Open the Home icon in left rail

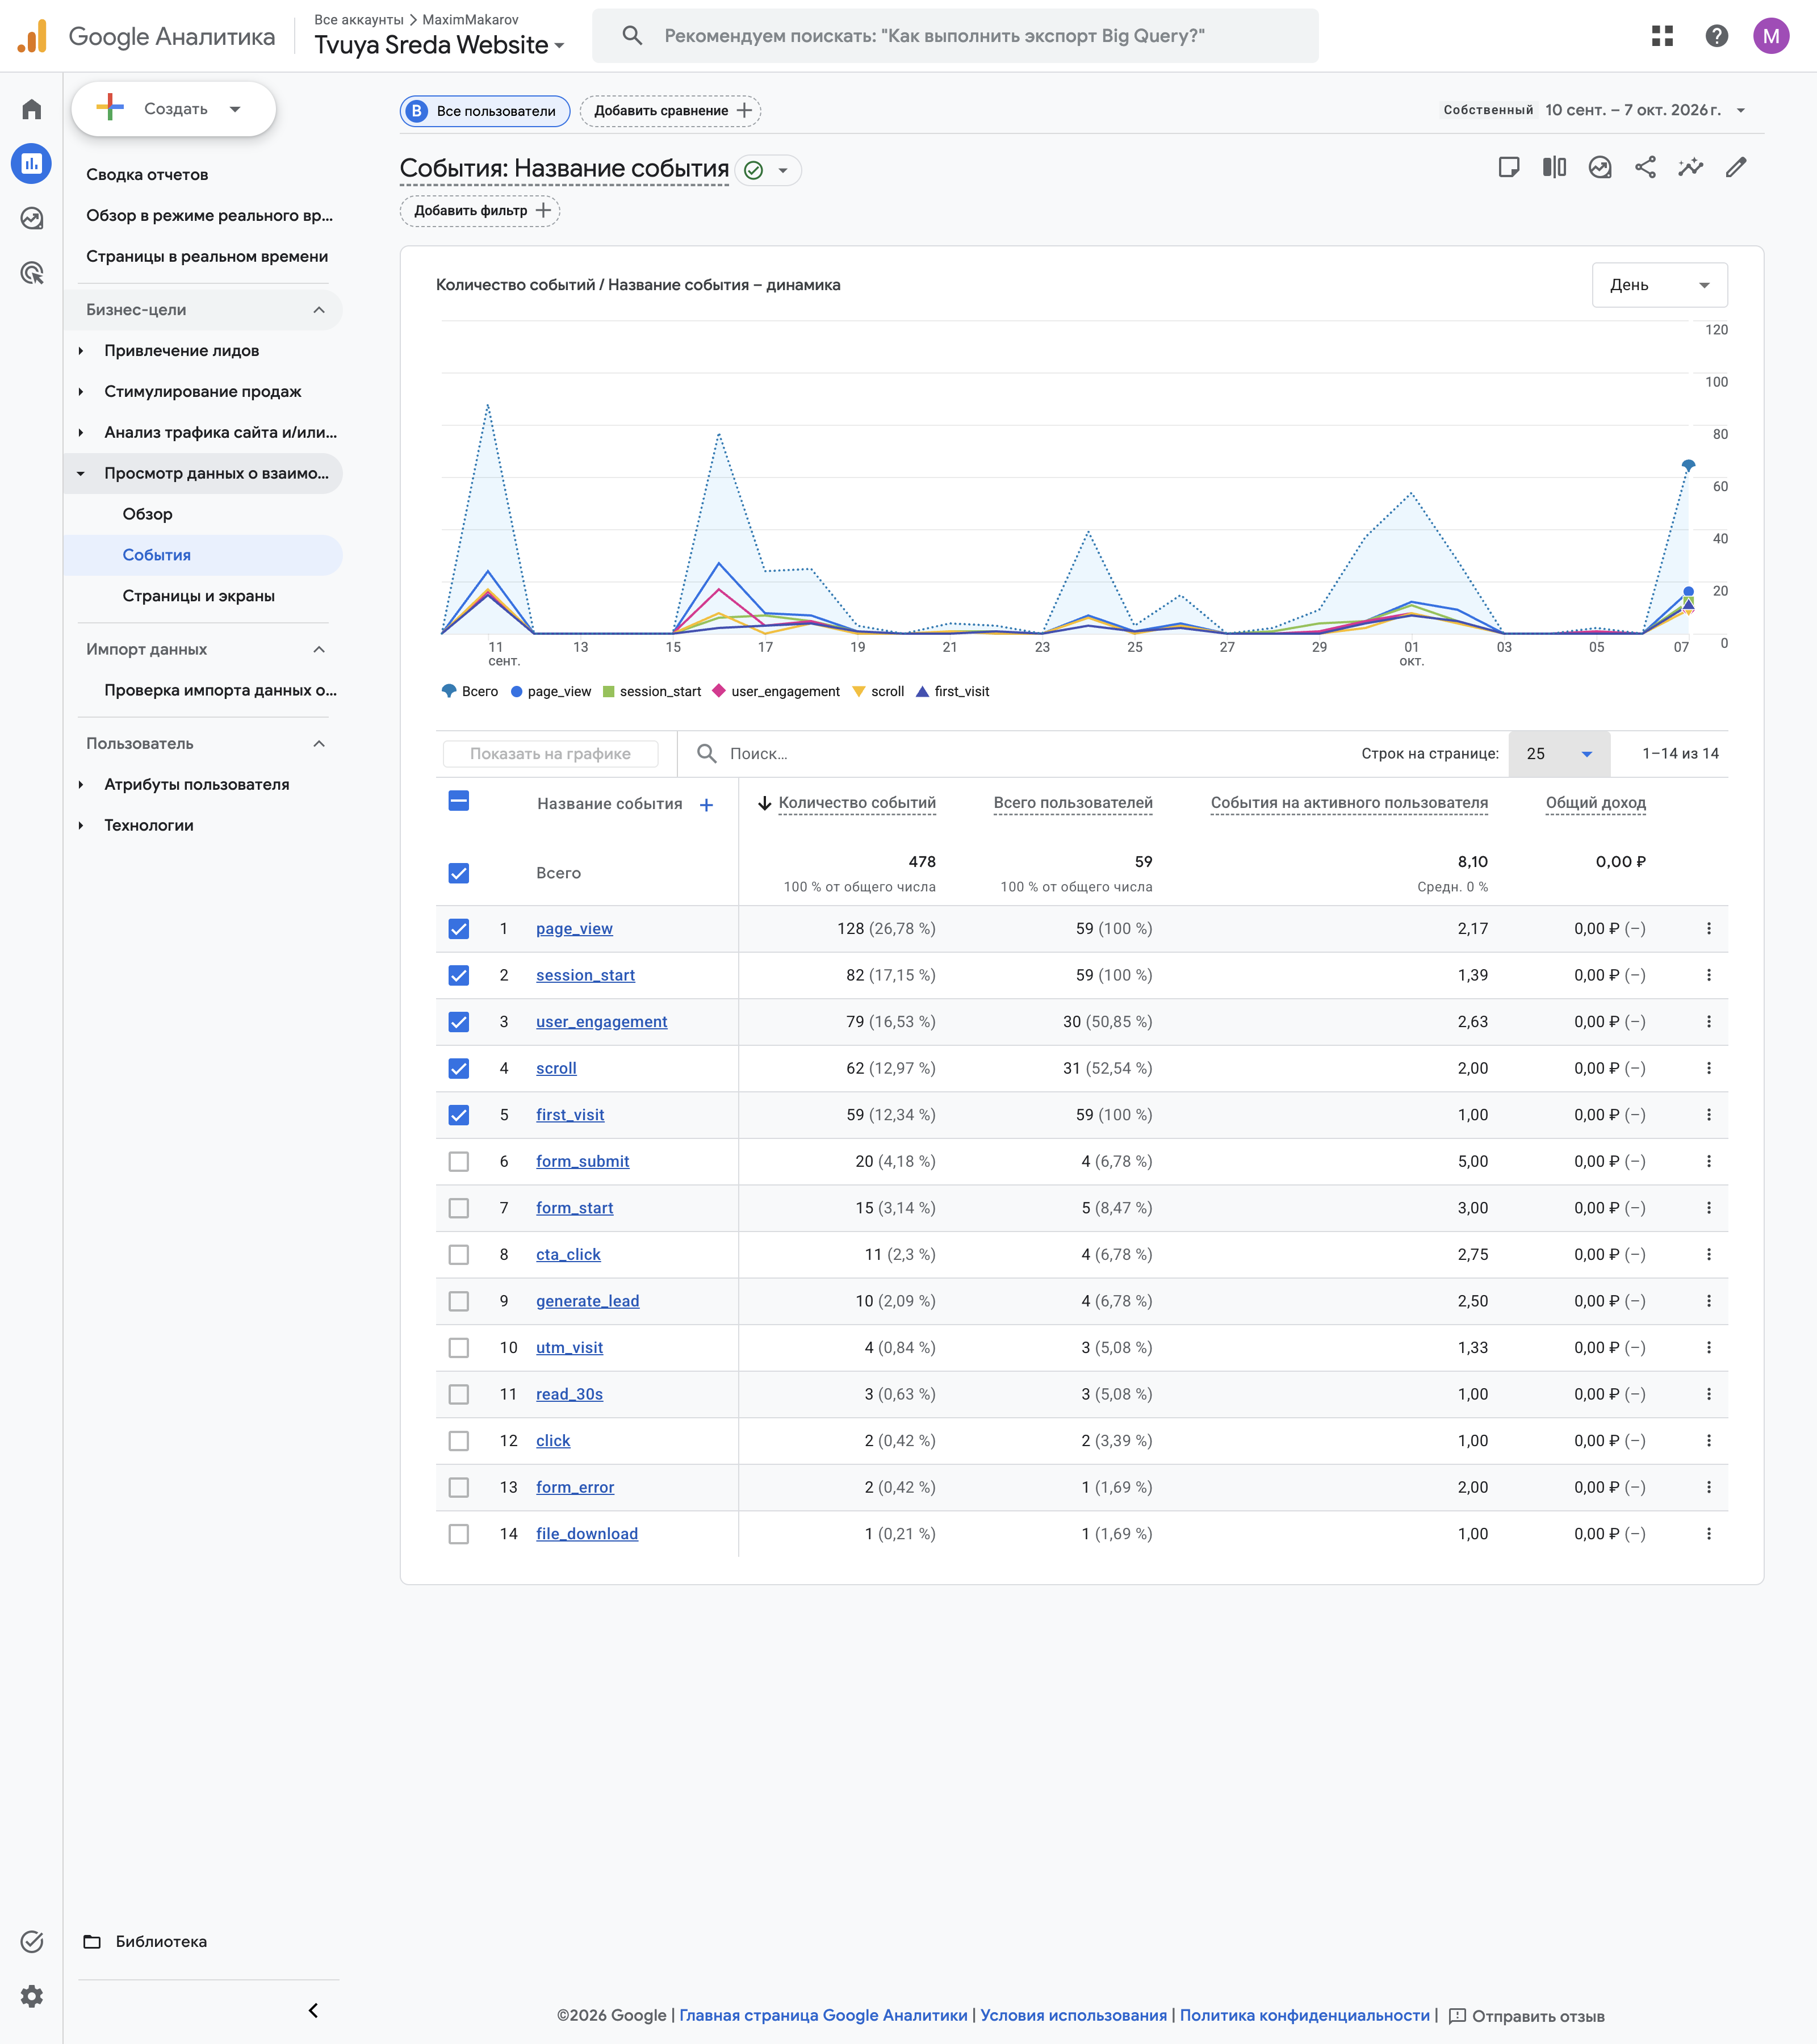pos(32,109)
